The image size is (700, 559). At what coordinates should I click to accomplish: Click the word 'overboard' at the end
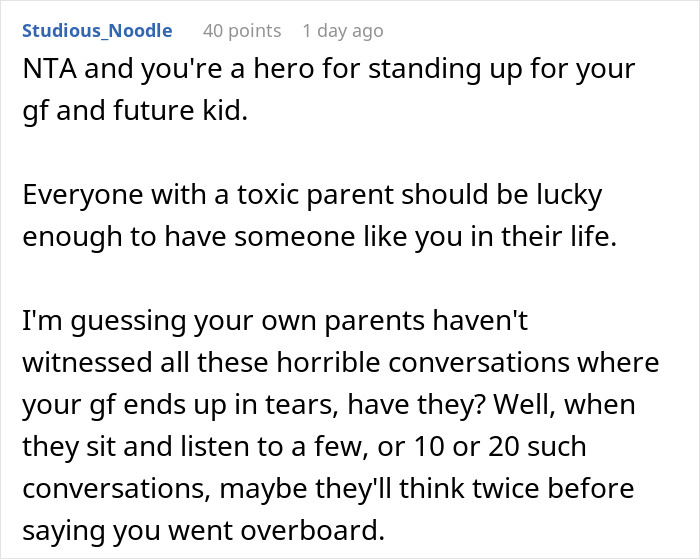point(313,530)
